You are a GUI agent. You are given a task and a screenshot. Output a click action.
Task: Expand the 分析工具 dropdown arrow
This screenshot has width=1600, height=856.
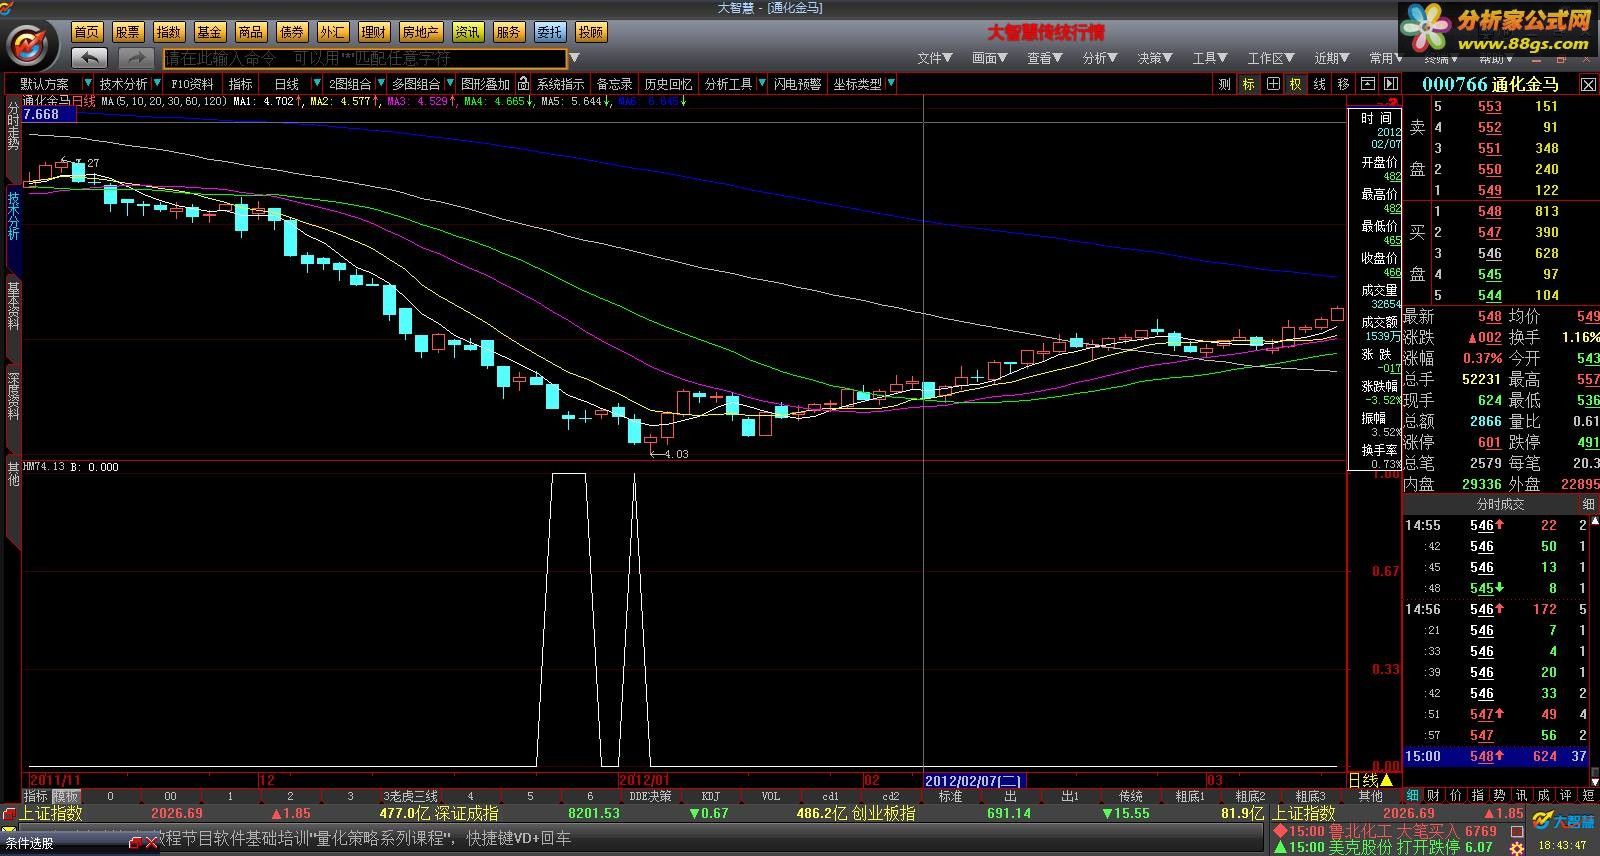coord(762,84)
